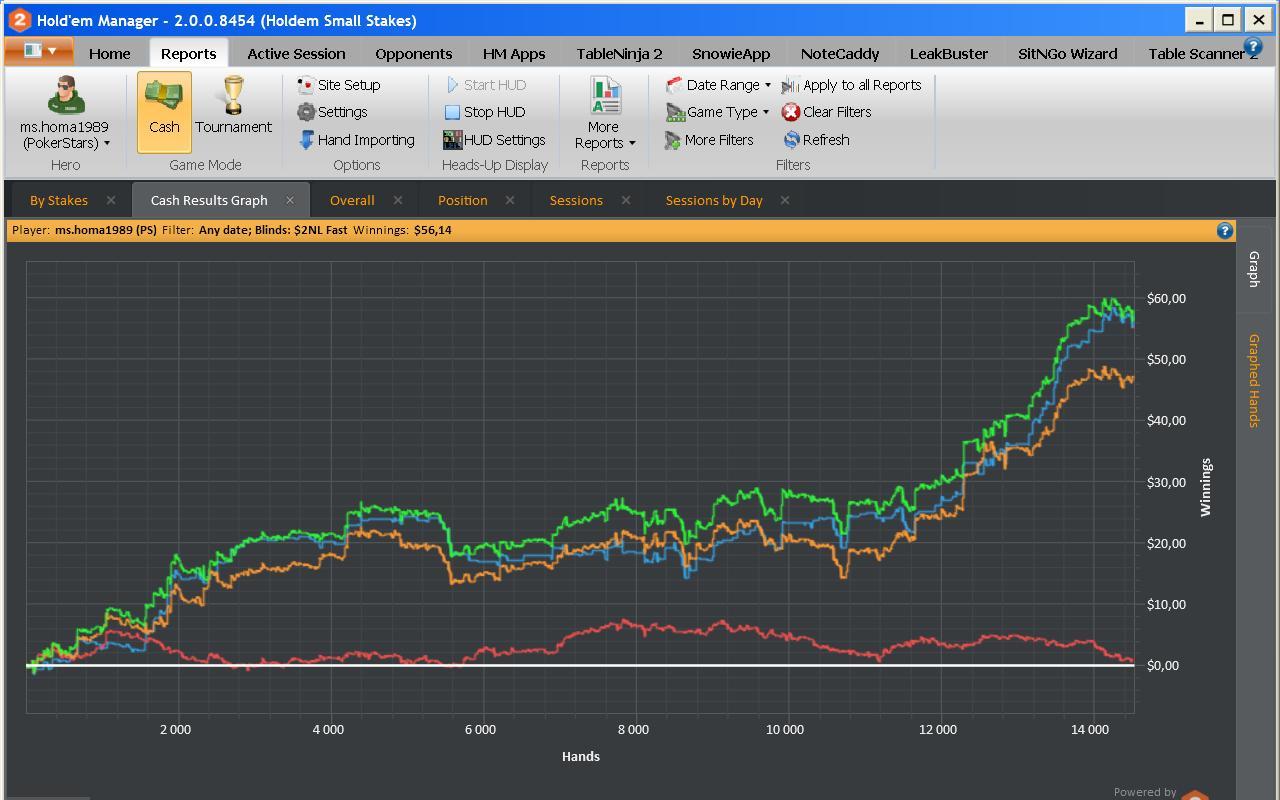
Task: Open the Sessions by Day tab
Action: (x=714, y=200)
